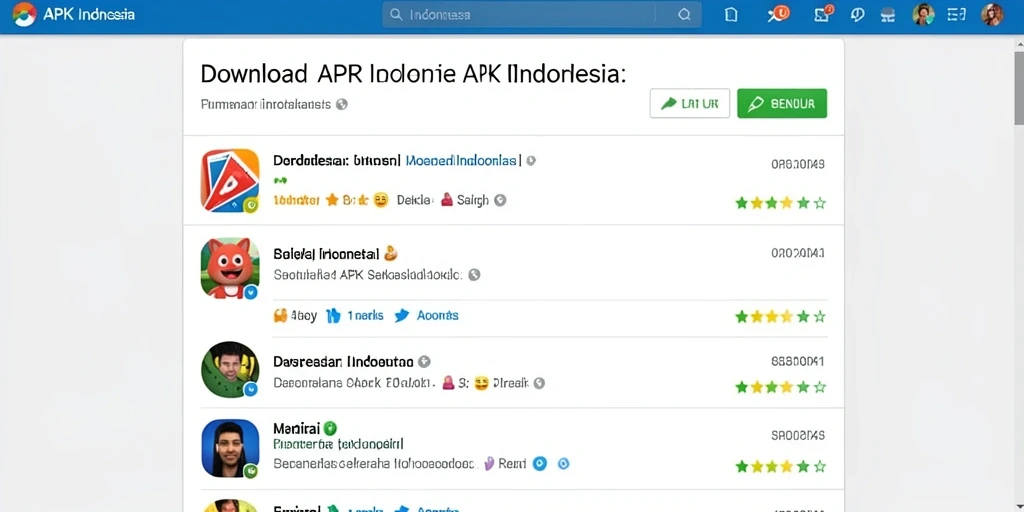Rate the Dasreadan app using its star rating
Viewport: 1024px width, 512px height.
(780, 387)
